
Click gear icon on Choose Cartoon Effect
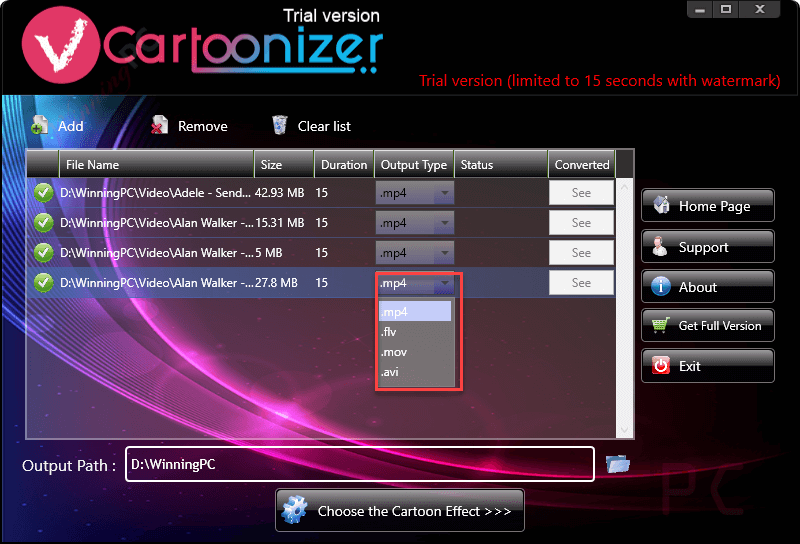coord(295,510)
